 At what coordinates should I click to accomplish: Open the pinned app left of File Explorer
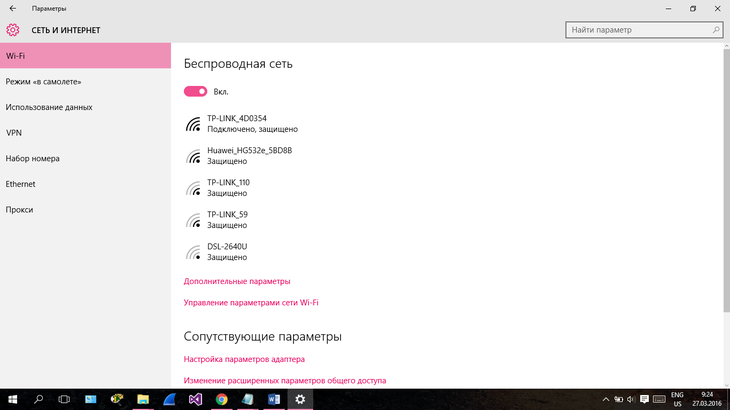tap(116, 399)
